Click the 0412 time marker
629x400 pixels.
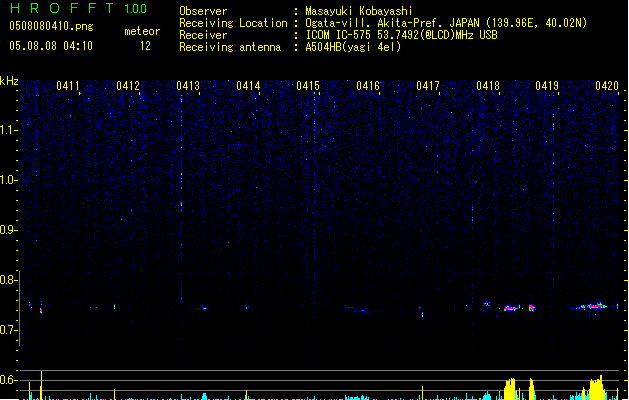click(128, 86)
